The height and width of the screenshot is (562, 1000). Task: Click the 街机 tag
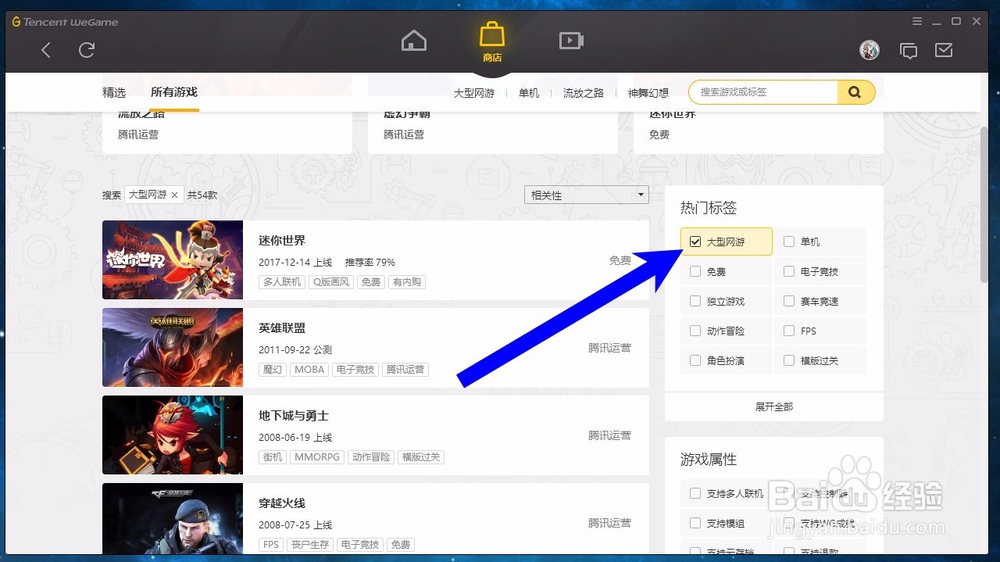[x=272, y=457]
